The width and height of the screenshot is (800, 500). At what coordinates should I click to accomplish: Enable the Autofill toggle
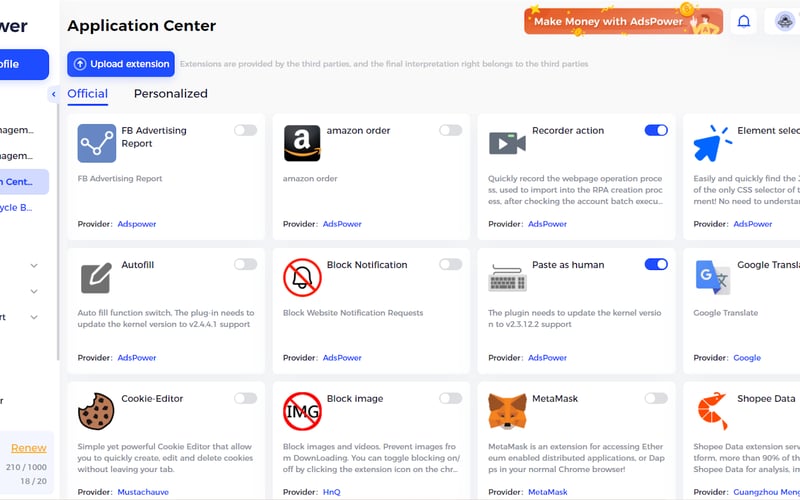coord(245,264)
